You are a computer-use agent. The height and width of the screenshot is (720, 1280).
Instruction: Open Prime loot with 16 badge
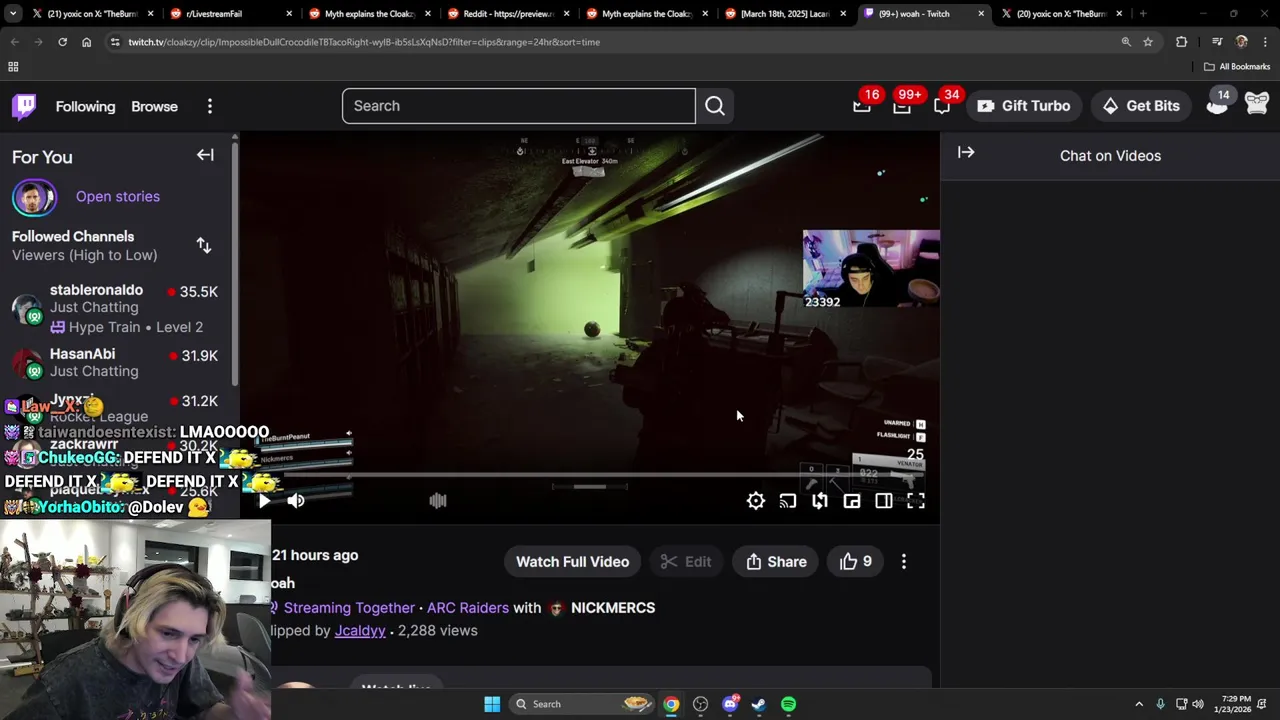click(862, 106)
